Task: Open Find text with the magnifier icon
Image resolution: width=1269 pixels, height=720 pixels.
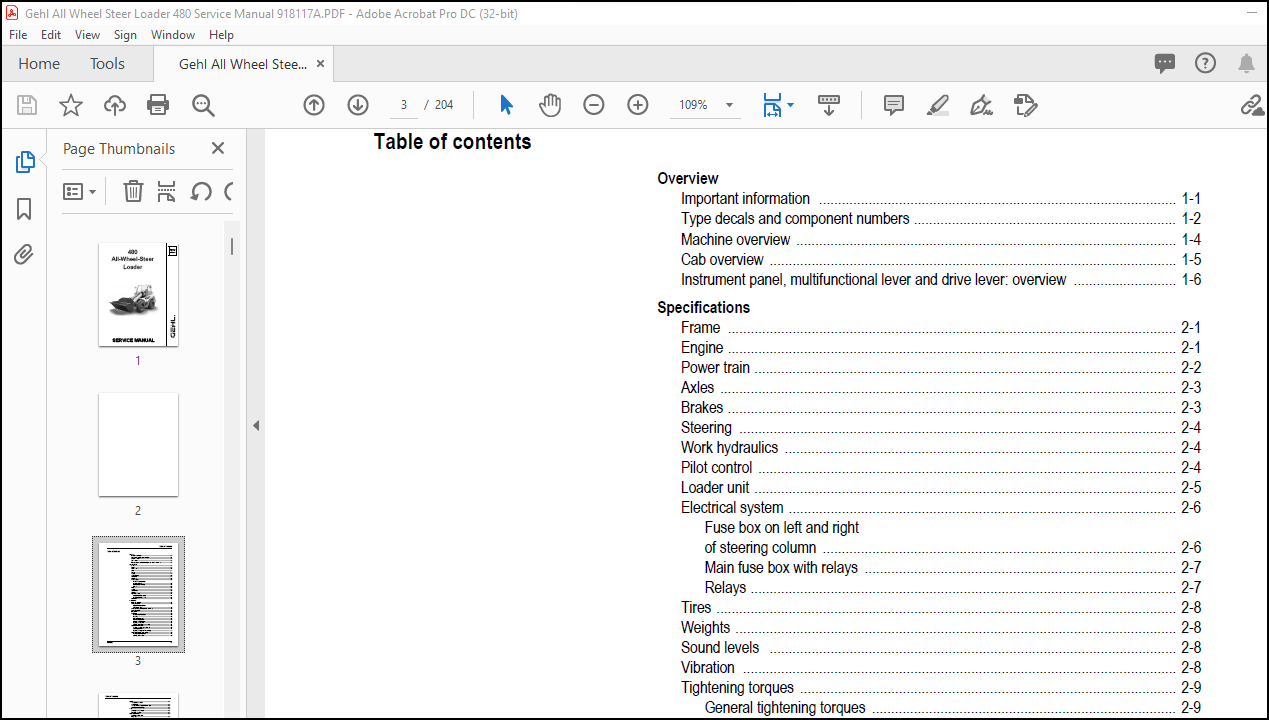Action: tap(203, 105)
